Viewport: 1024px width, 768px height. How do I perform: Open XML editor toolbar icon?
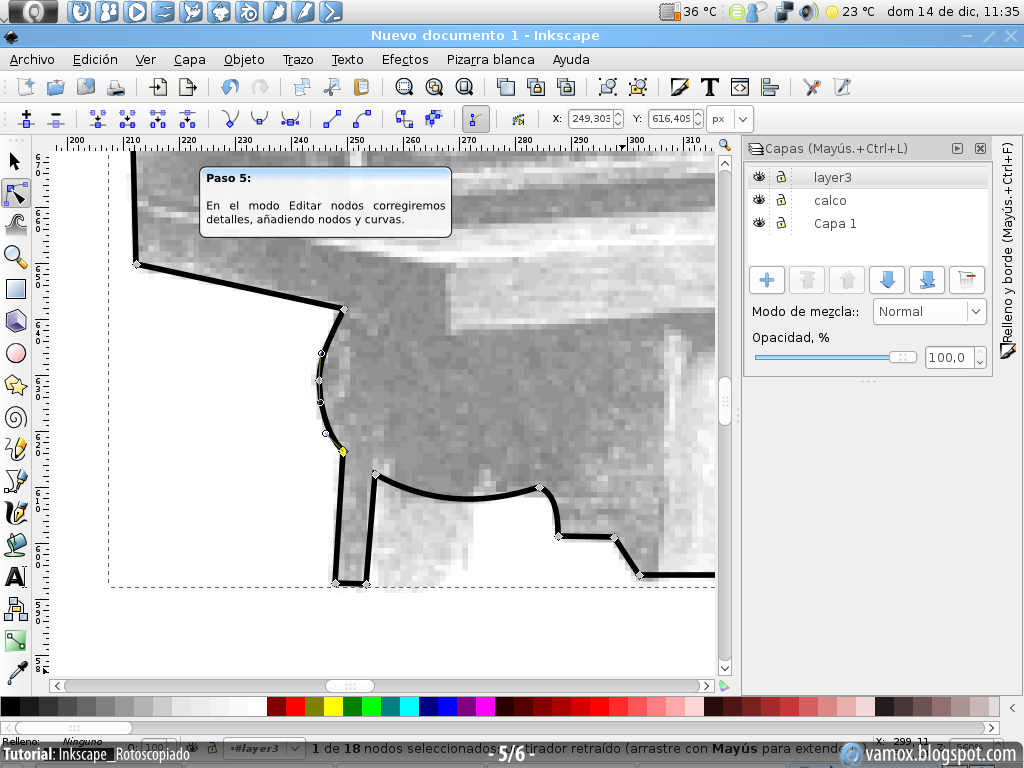[740, 87]
